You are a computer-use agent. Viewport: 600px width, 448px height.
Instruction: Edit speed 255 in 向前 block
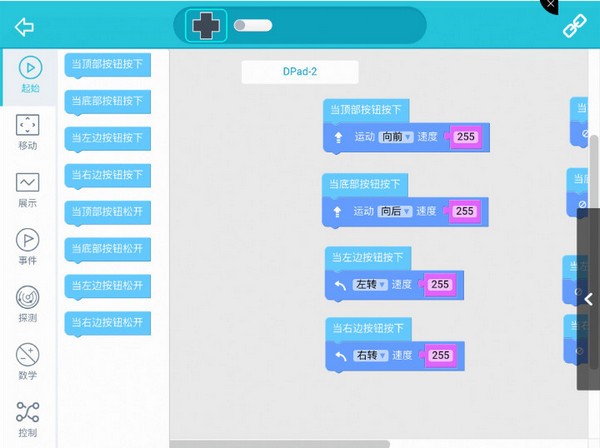coord(465,137)
